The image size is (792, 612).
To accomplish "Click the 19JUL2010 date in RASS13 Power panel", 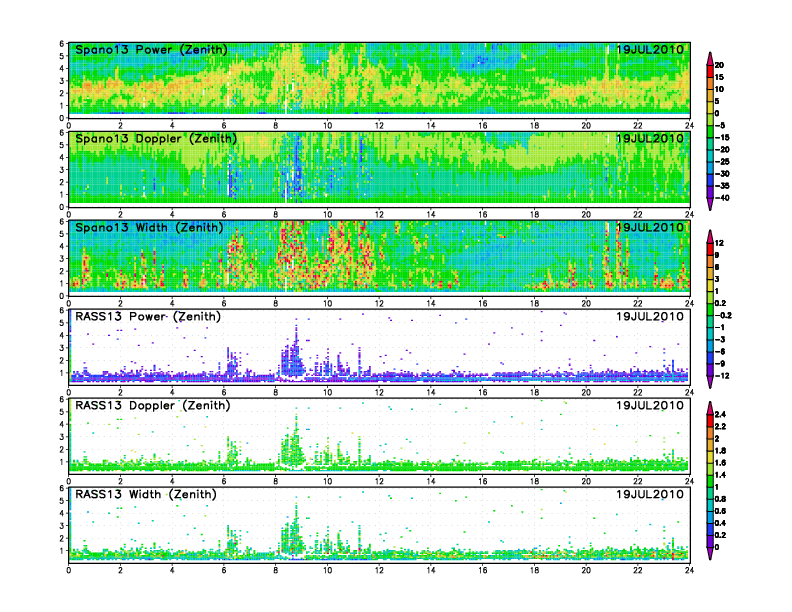I will [x=650, y=316].
